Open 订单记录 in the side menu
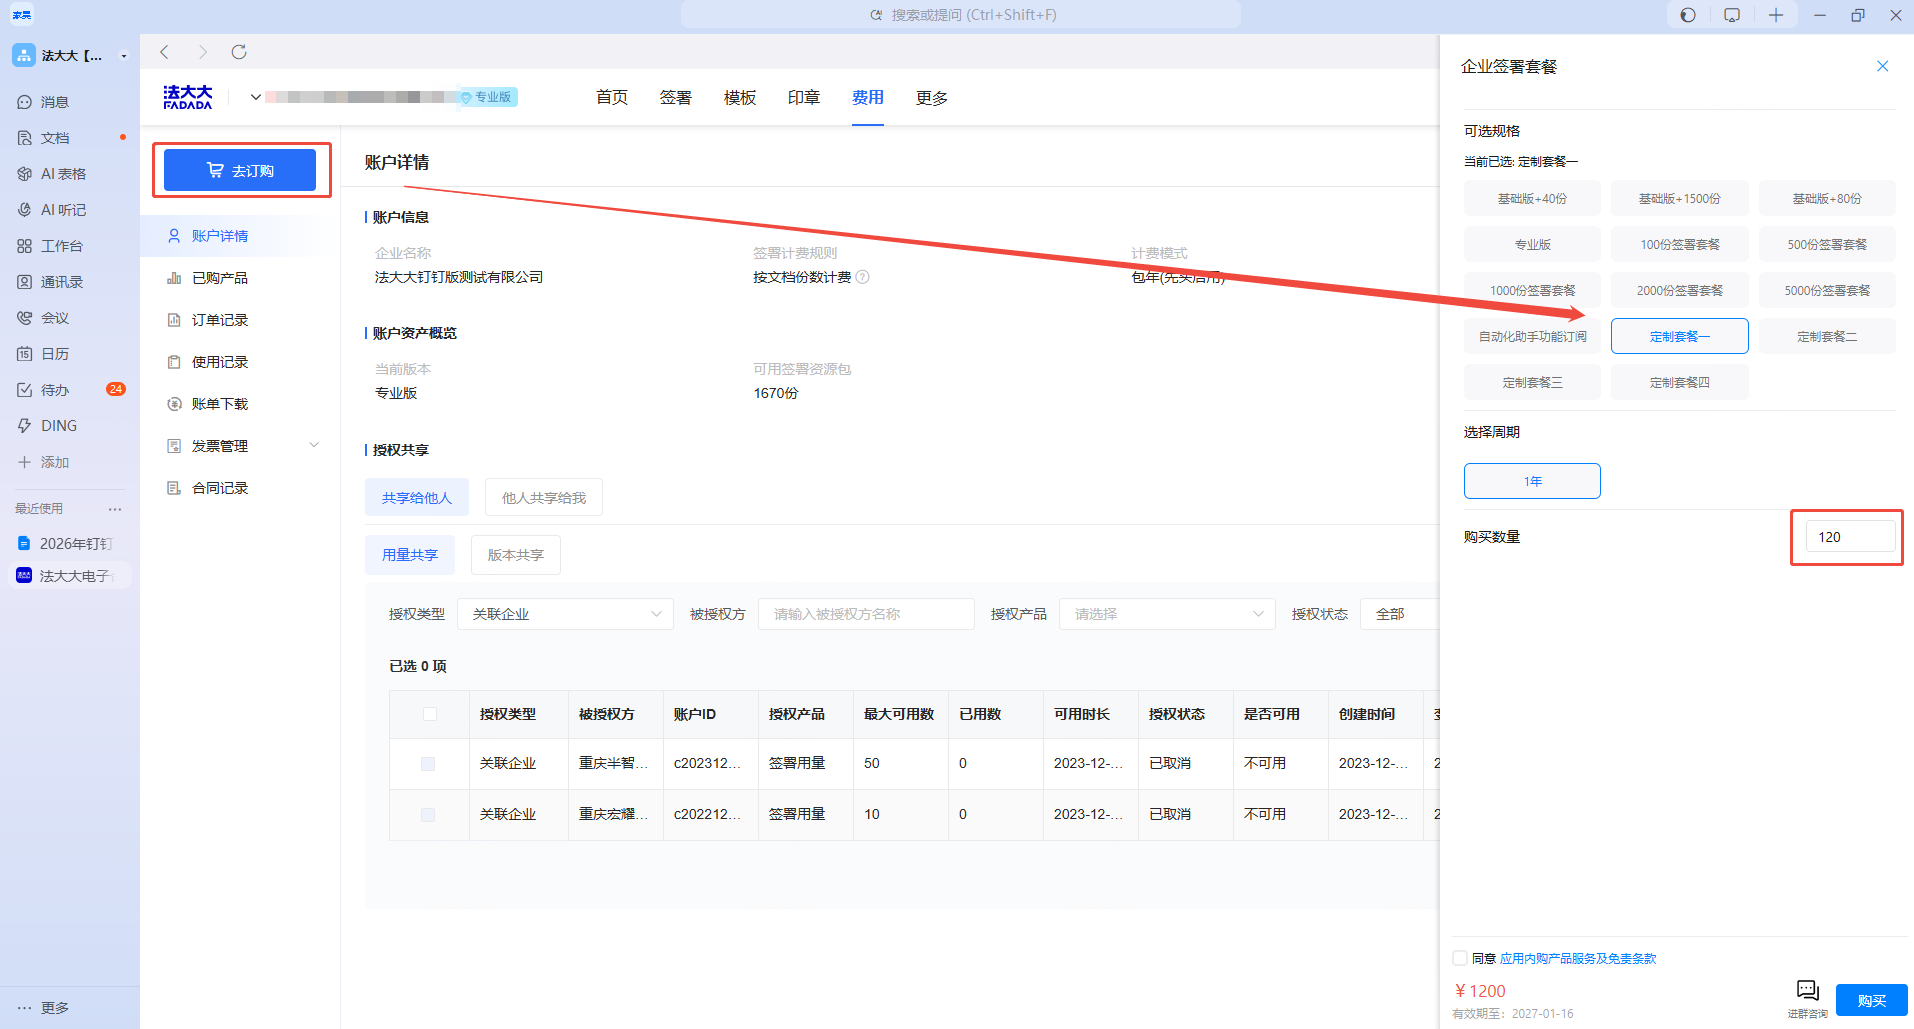The height and width of the screenshot is (1029, 1914). click(x=220, y=320)
